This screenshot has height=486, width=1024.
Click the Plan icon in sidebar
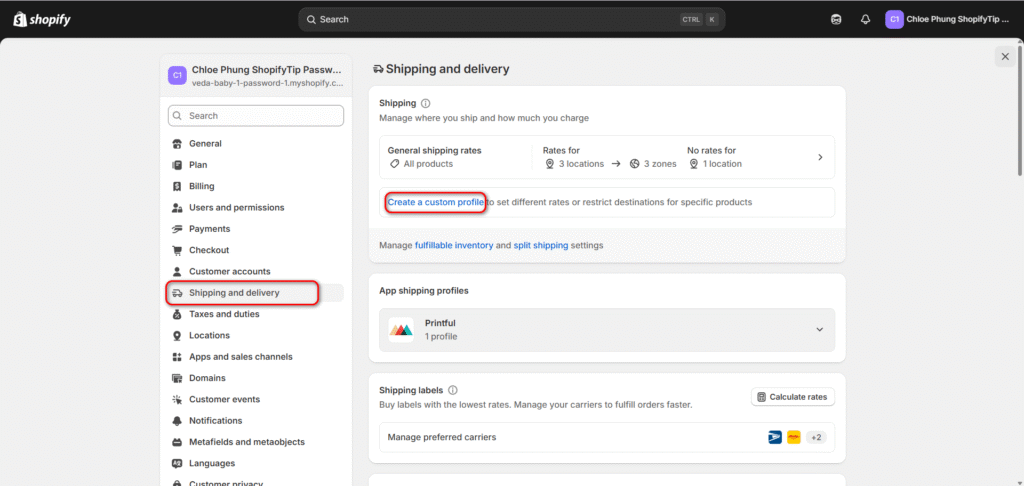click(176, 165)
